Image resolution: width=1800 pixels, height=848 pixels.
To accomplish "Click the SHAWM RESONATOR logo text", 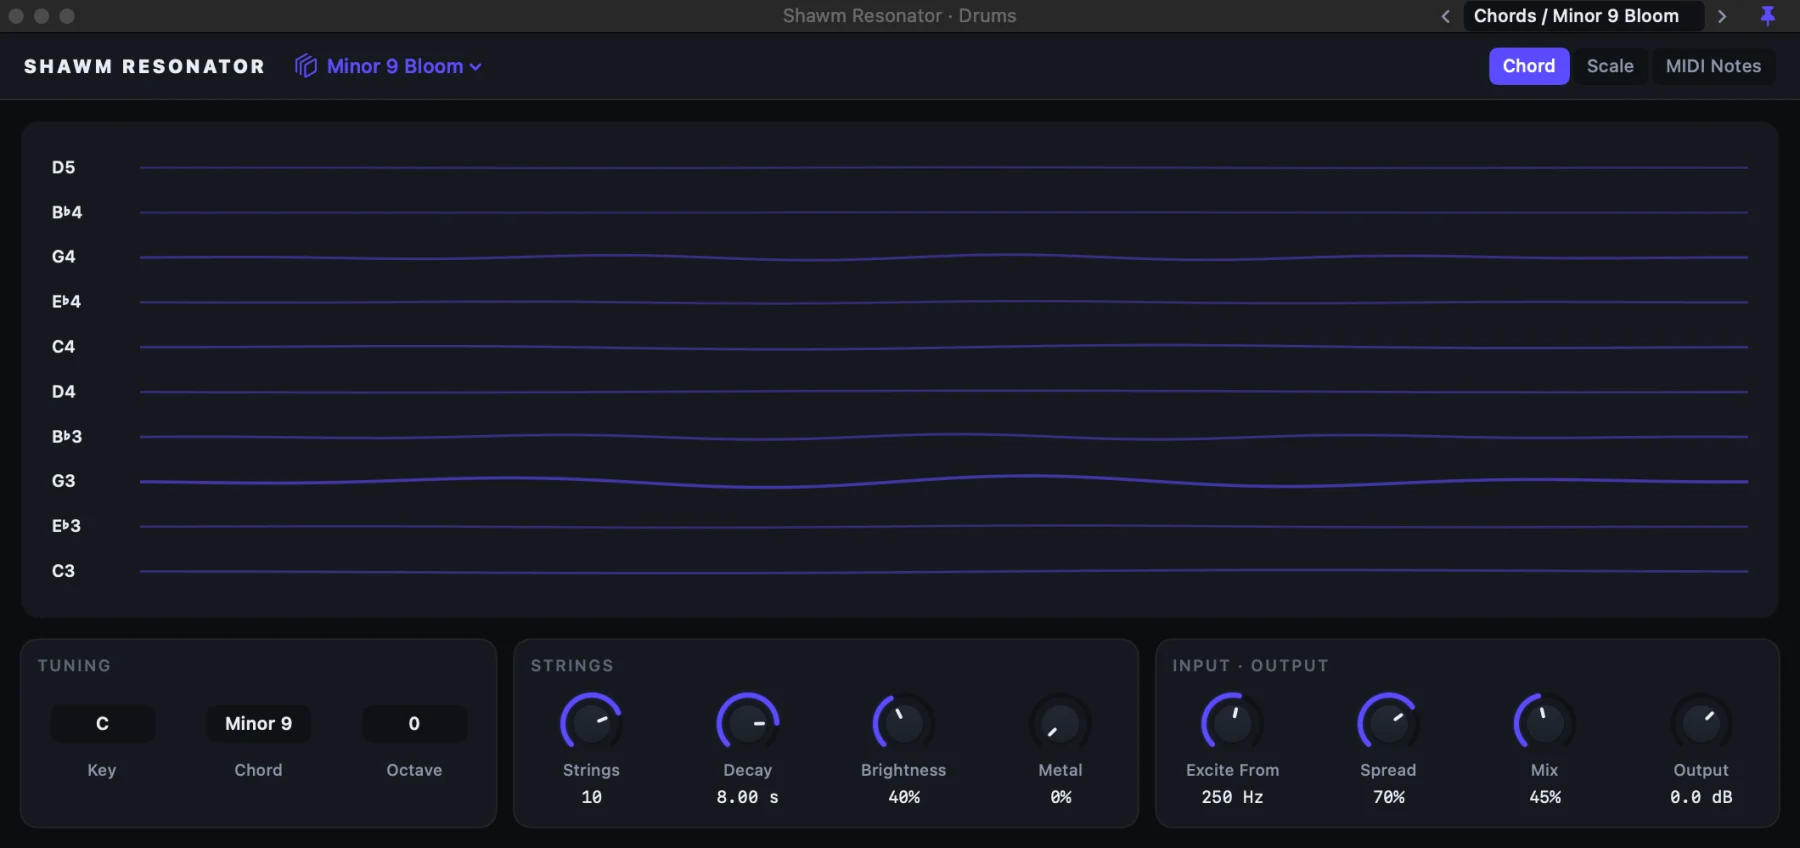I will click(x=144, y=66).
